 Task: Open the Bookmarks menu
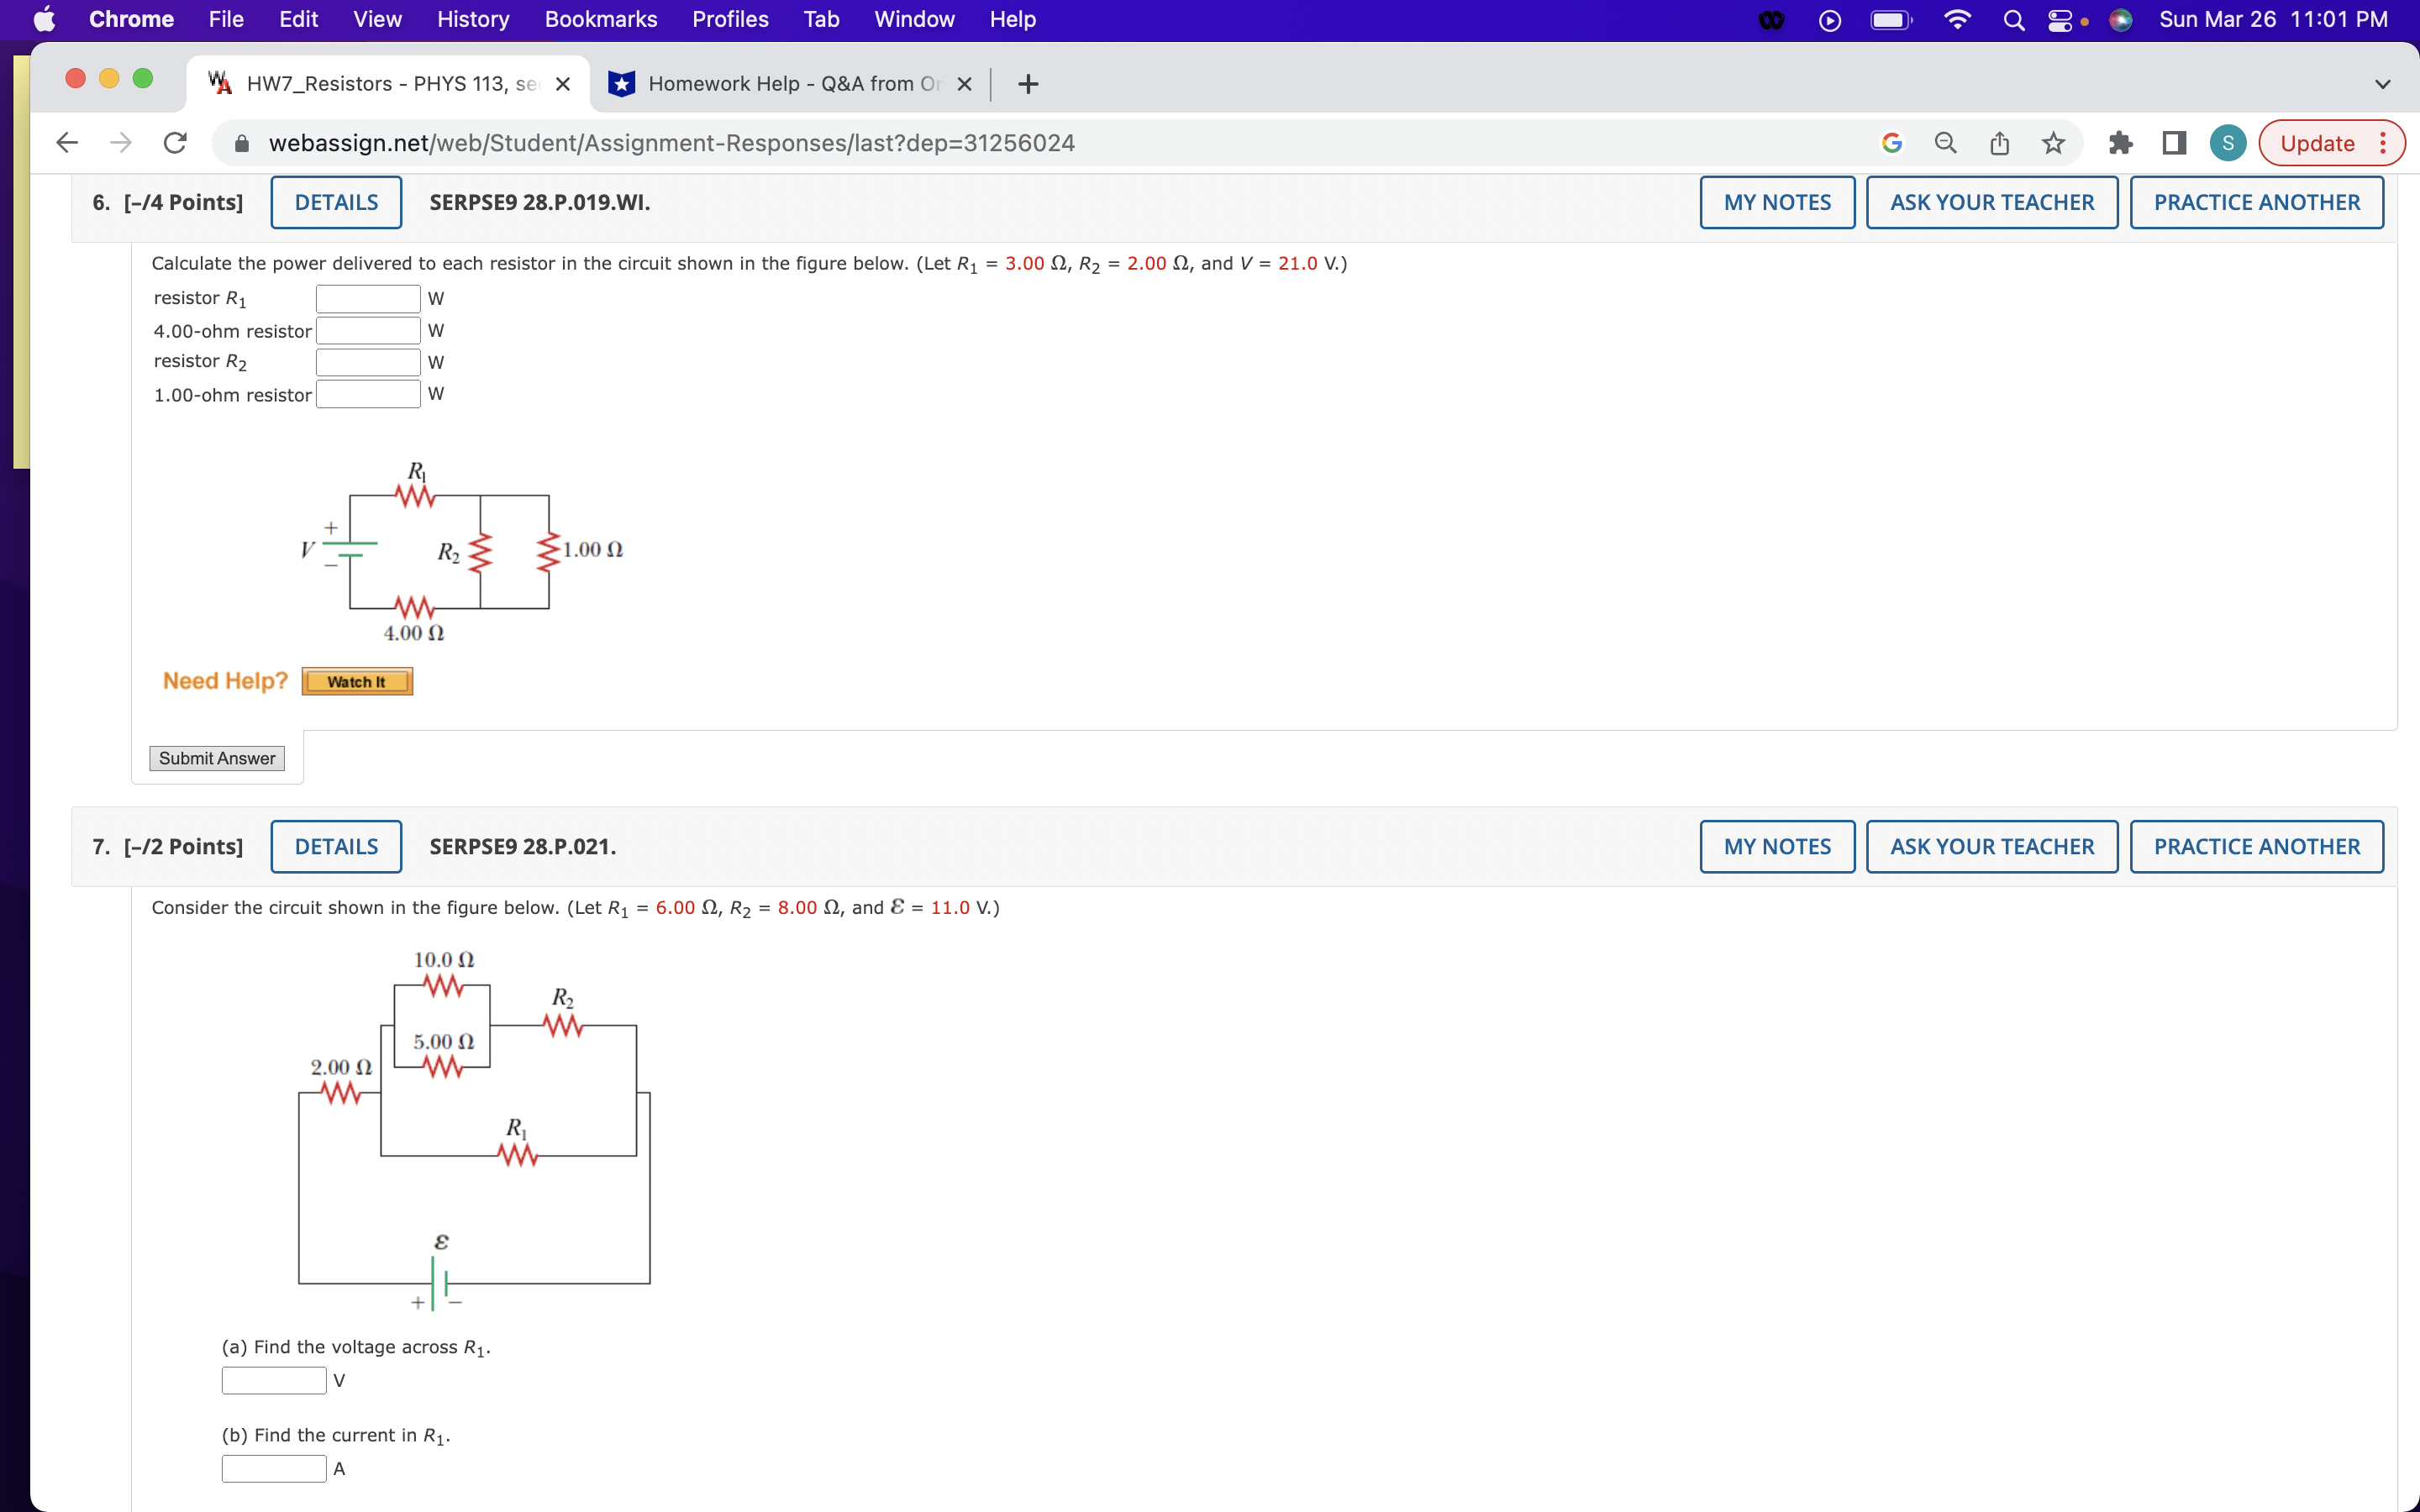point(601,19)
